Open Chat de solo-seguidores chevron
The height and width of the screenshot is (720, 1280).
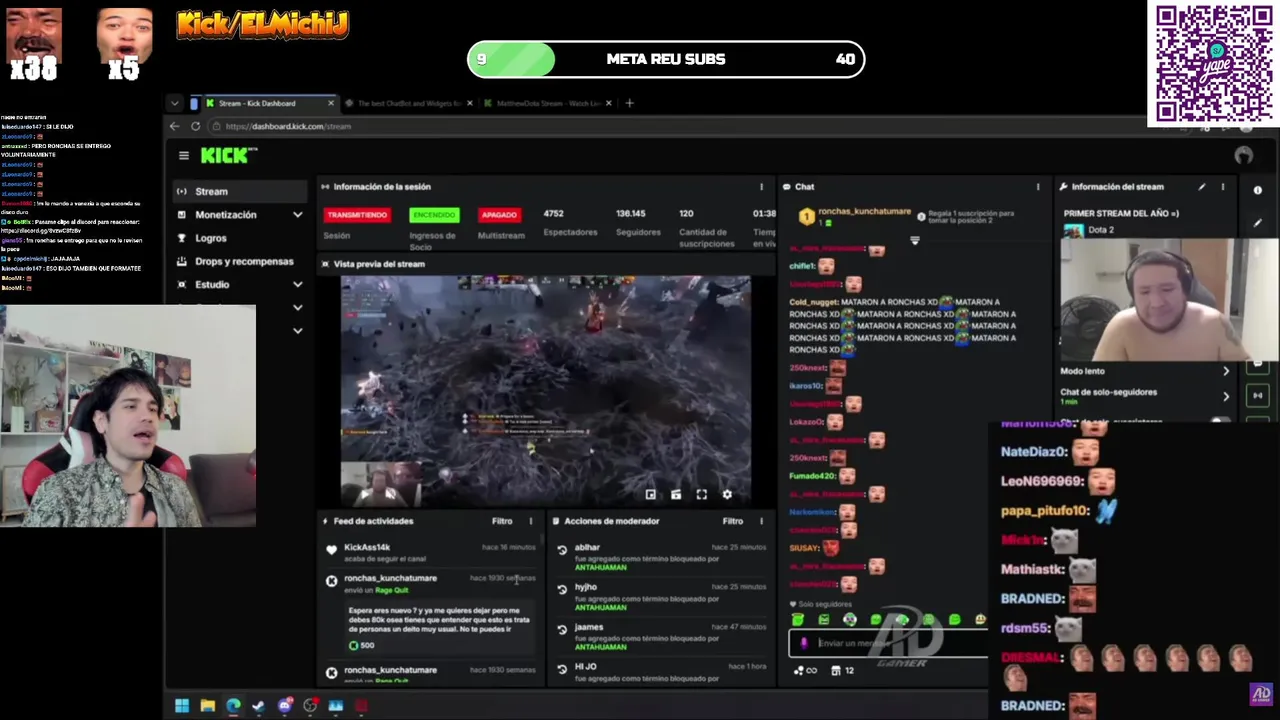click(1226, 396)
